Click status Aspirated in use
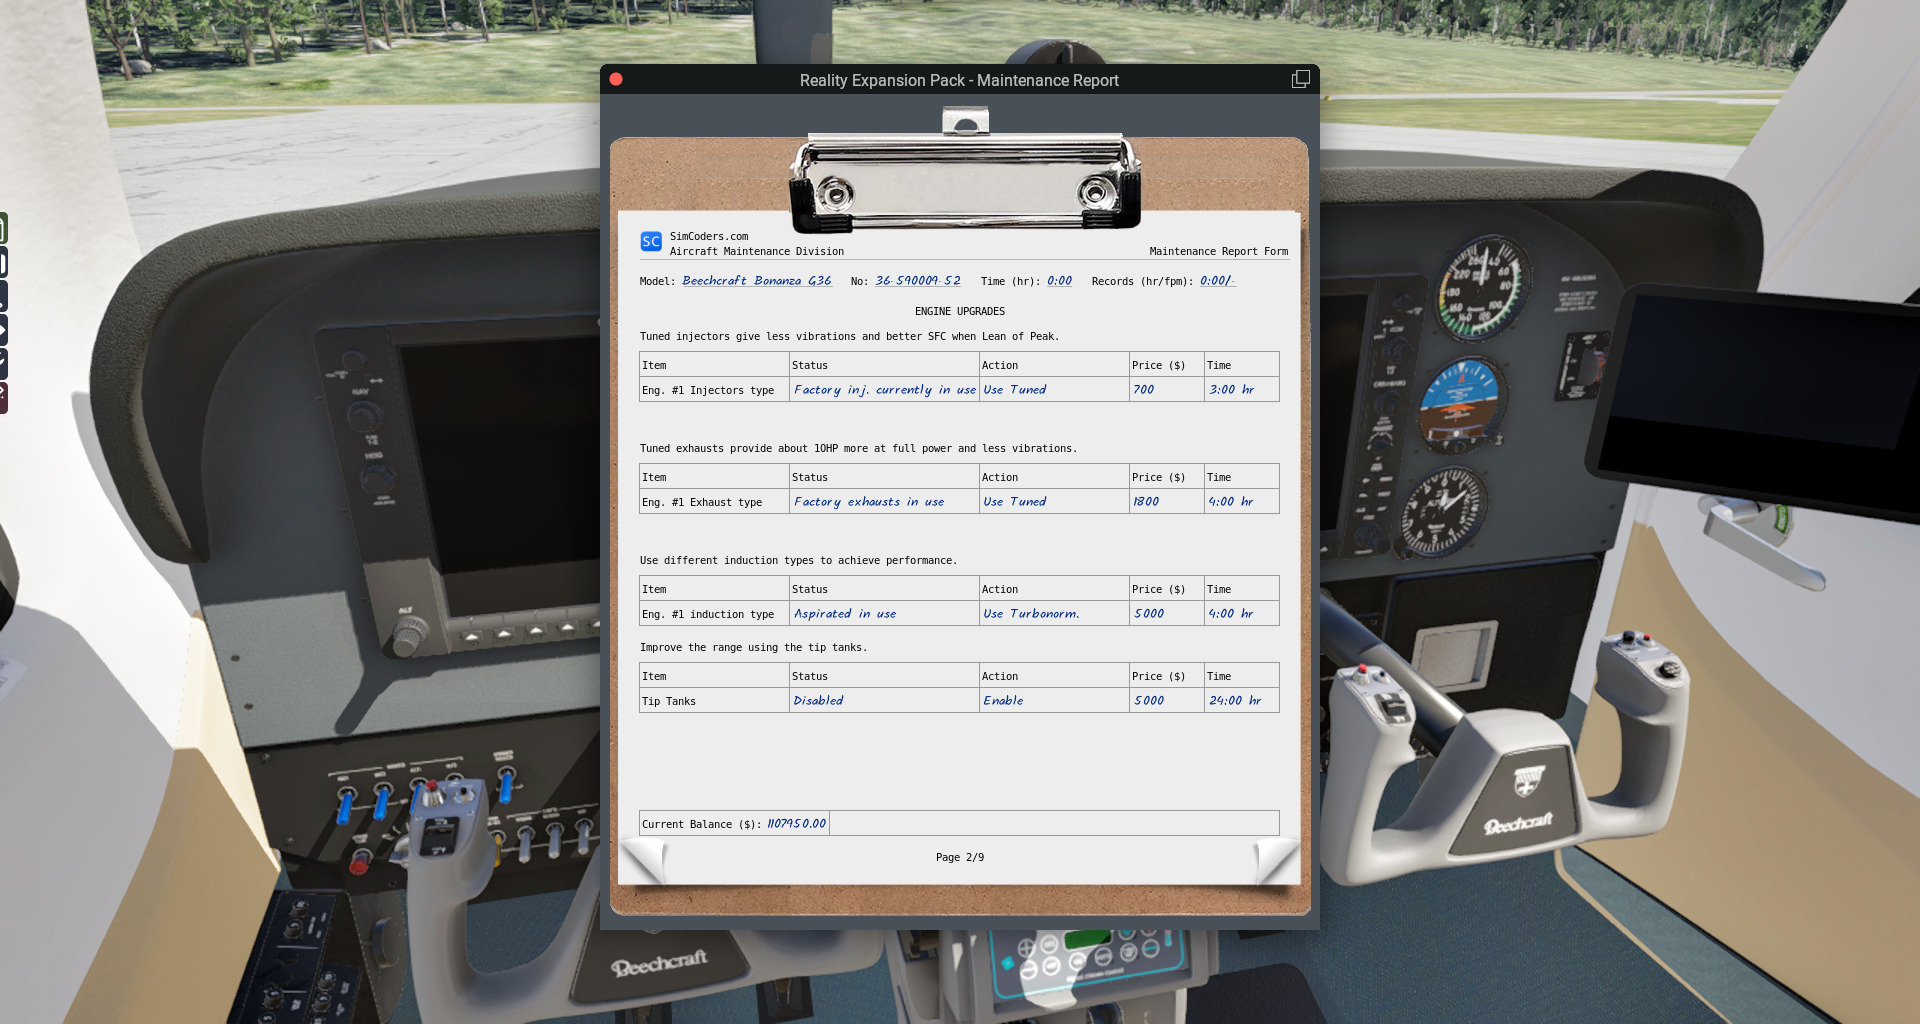 pos(845,614)
